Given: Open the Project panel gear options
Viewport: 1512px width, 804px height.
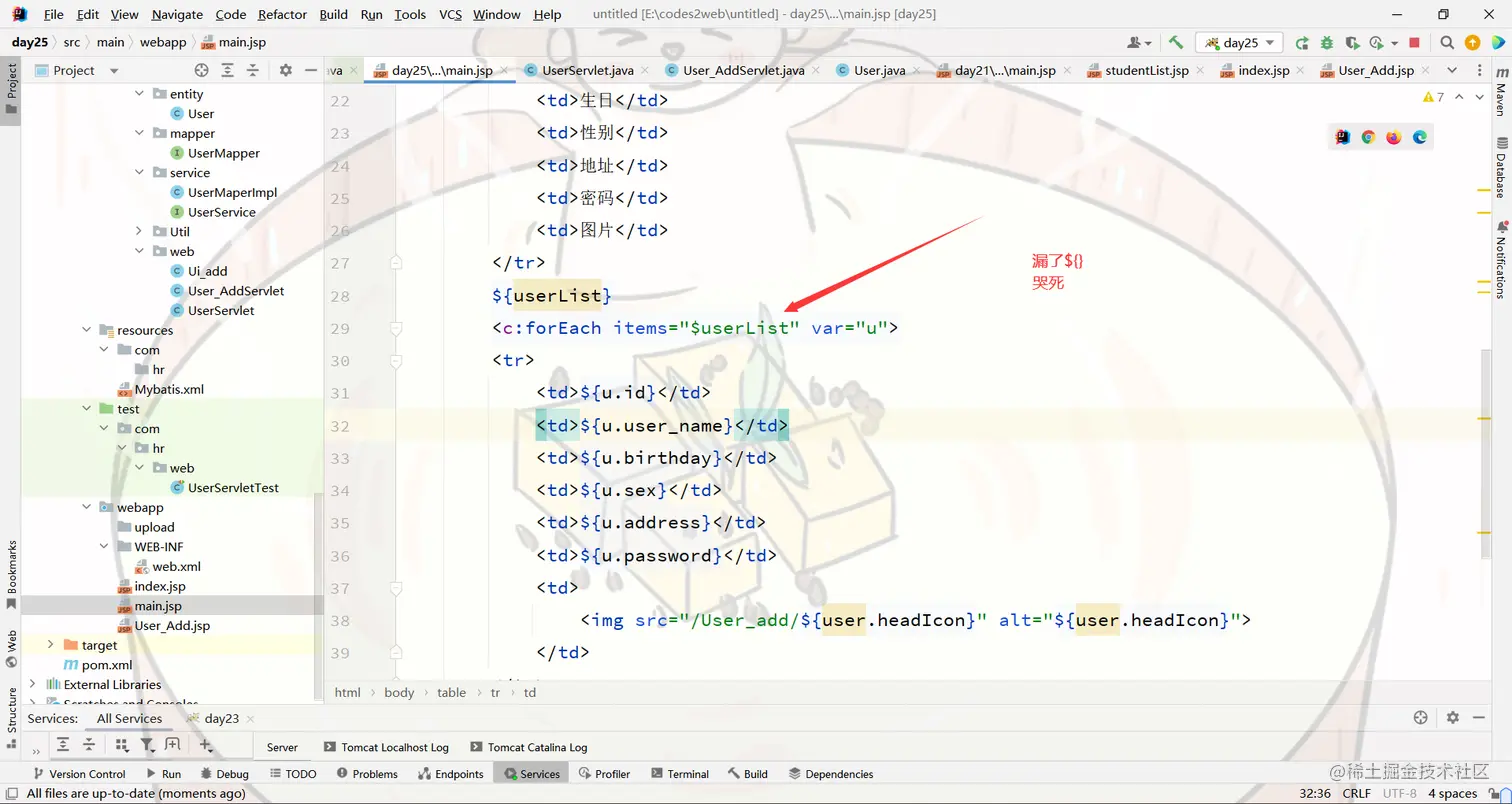Looking at the screenshot, I should pos(286,70).
